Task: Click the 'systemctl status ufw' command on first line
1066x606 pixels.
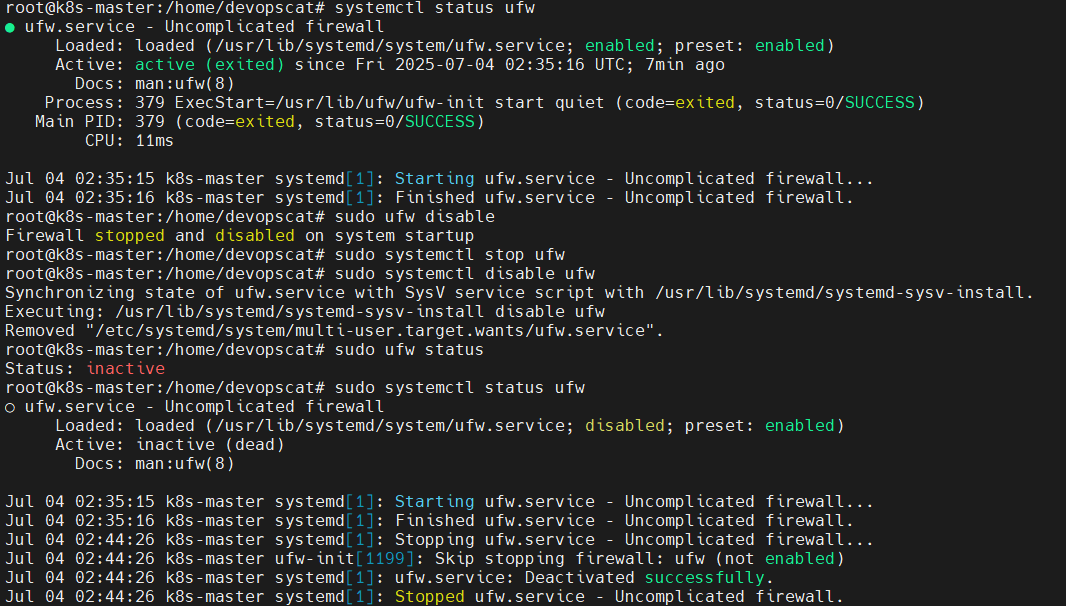Action: pyautogui.click(x=434, y=8)
